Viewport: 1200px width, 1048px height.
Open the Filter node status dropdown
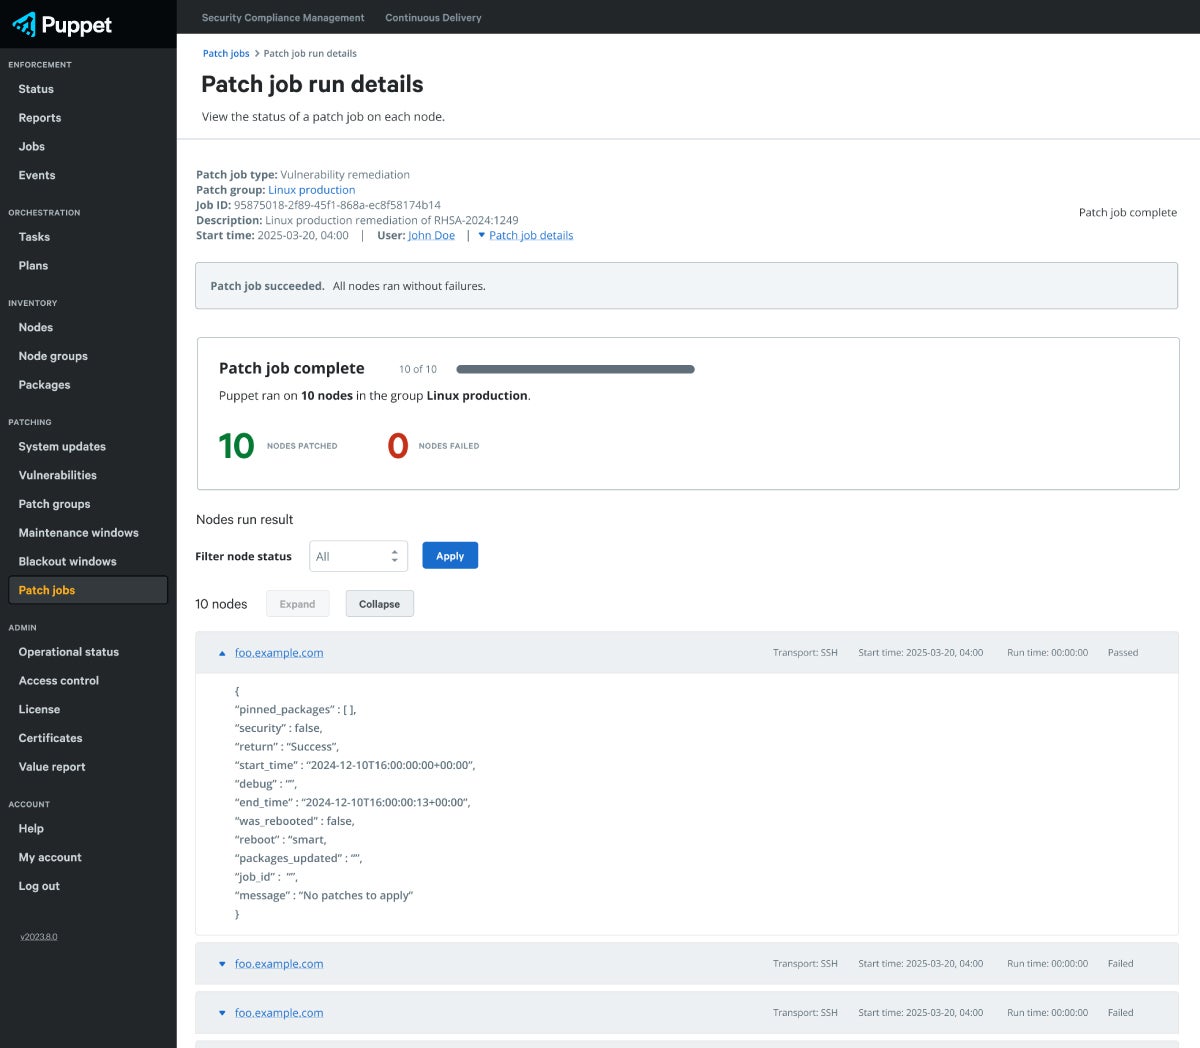(x=358, y=556)
